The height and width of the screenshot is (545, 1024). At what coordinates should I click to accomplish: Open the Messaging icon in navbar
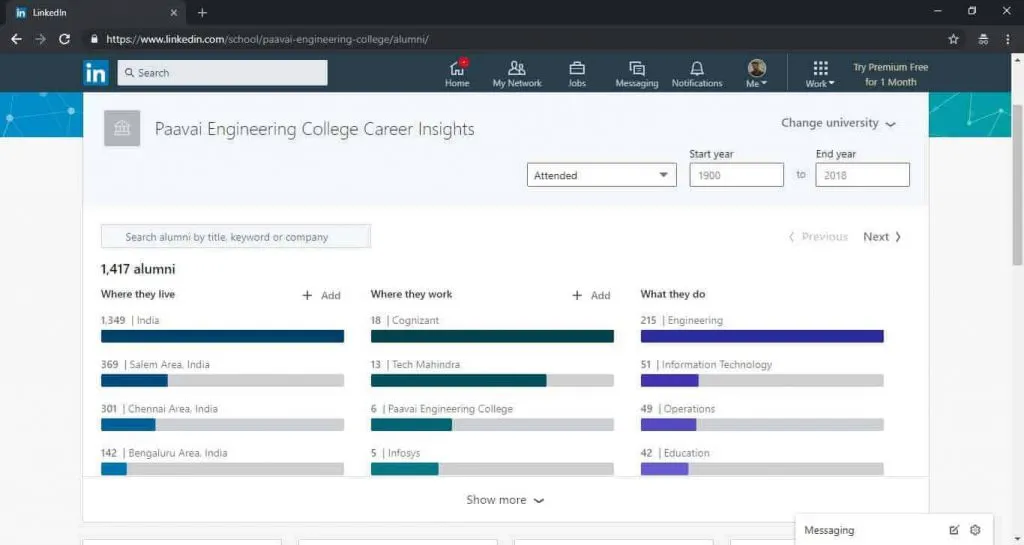point(636,68)
